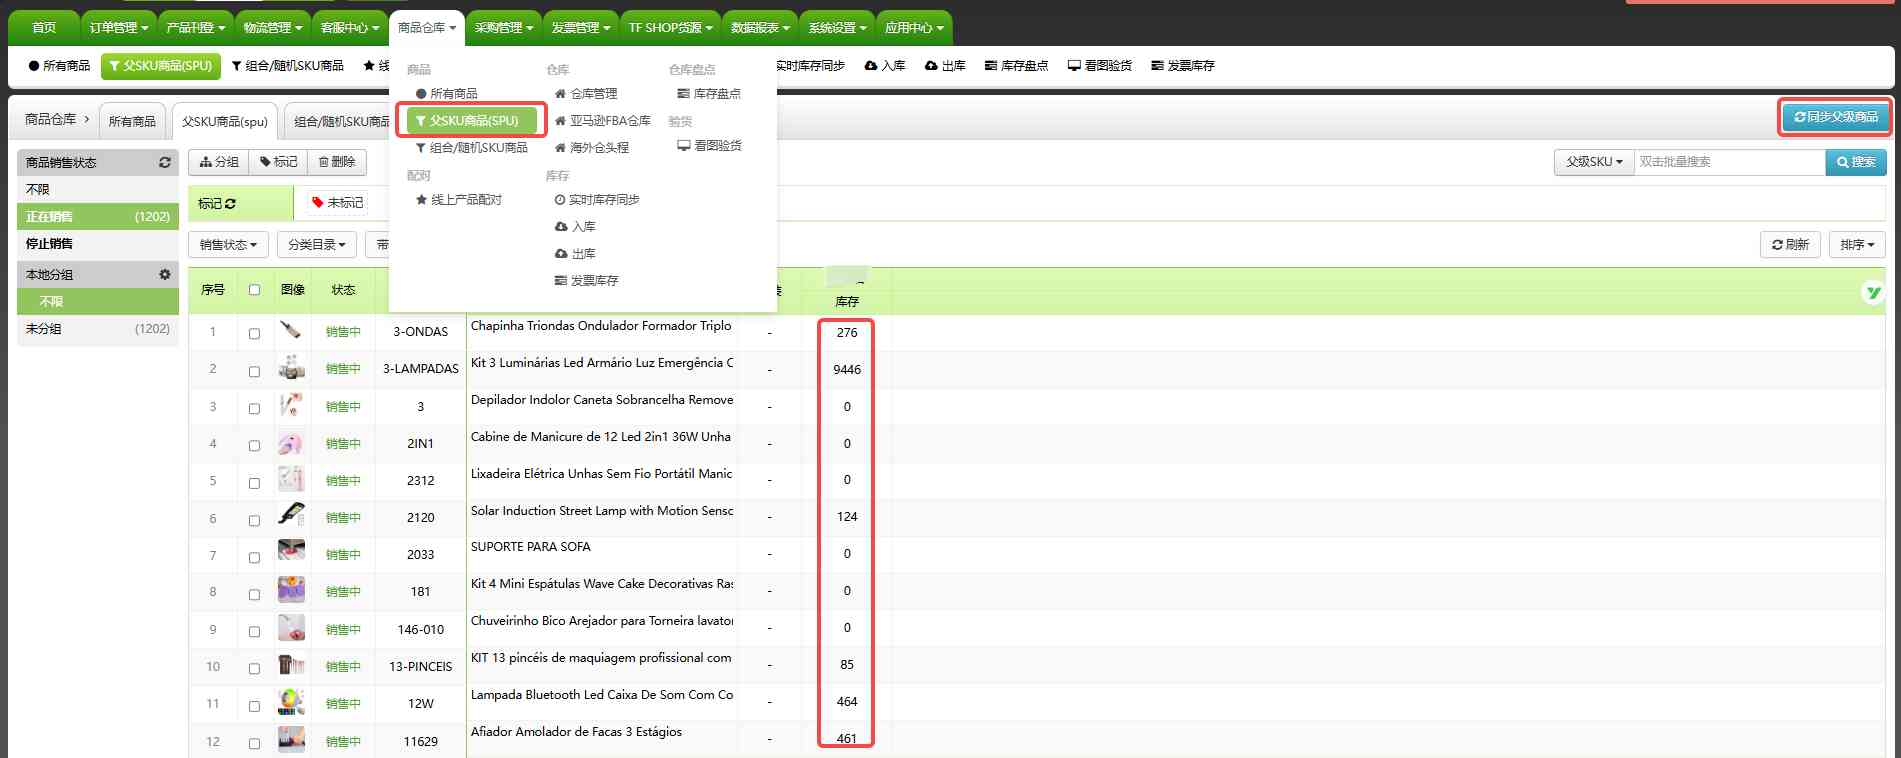This screenshot has height=758, width=1901.
Task: Select 正在销售 (1202) status filter
Action: (98, 216)
